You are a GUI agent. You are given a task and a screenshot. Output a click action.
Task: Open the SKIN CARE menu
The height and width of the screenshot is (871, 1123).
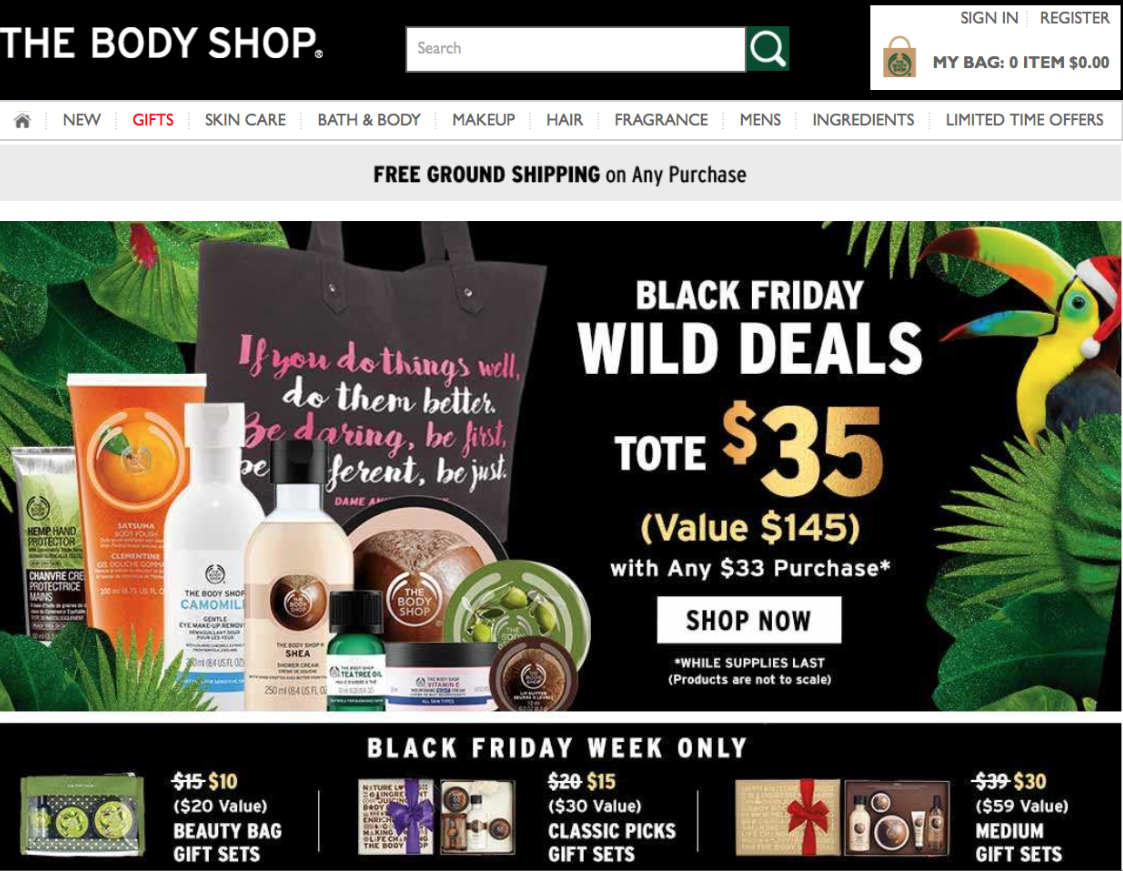(245, 120)
